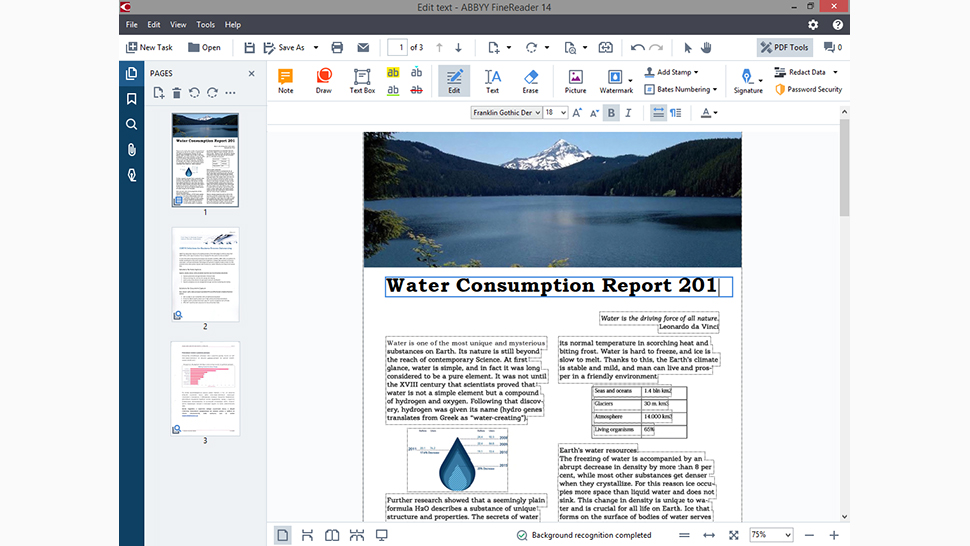The image size is (970, 546).
Task: Go to the next page arrow
Action: point(458,48)
